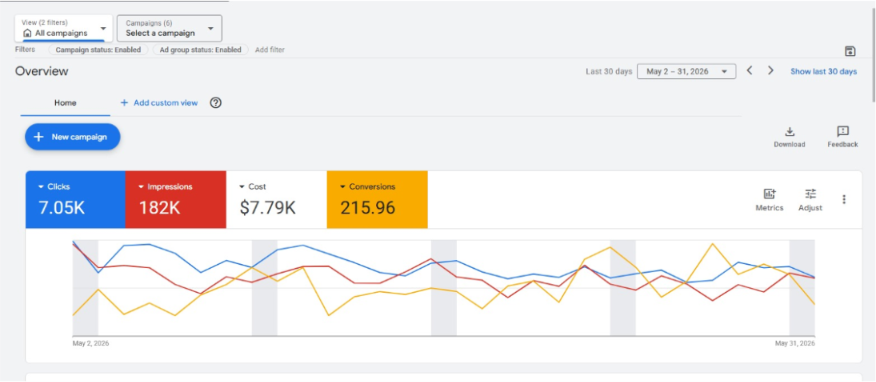Click Show last 30 days link
876x382 pixels.
coord(823,71)
